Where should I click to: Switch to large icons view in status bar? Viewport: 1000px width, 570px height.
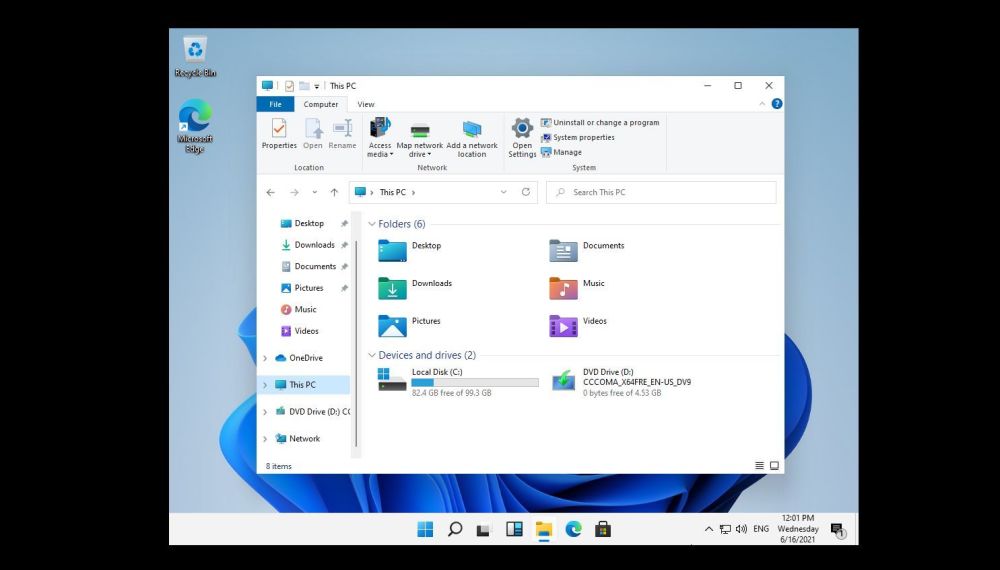(774, 466)
